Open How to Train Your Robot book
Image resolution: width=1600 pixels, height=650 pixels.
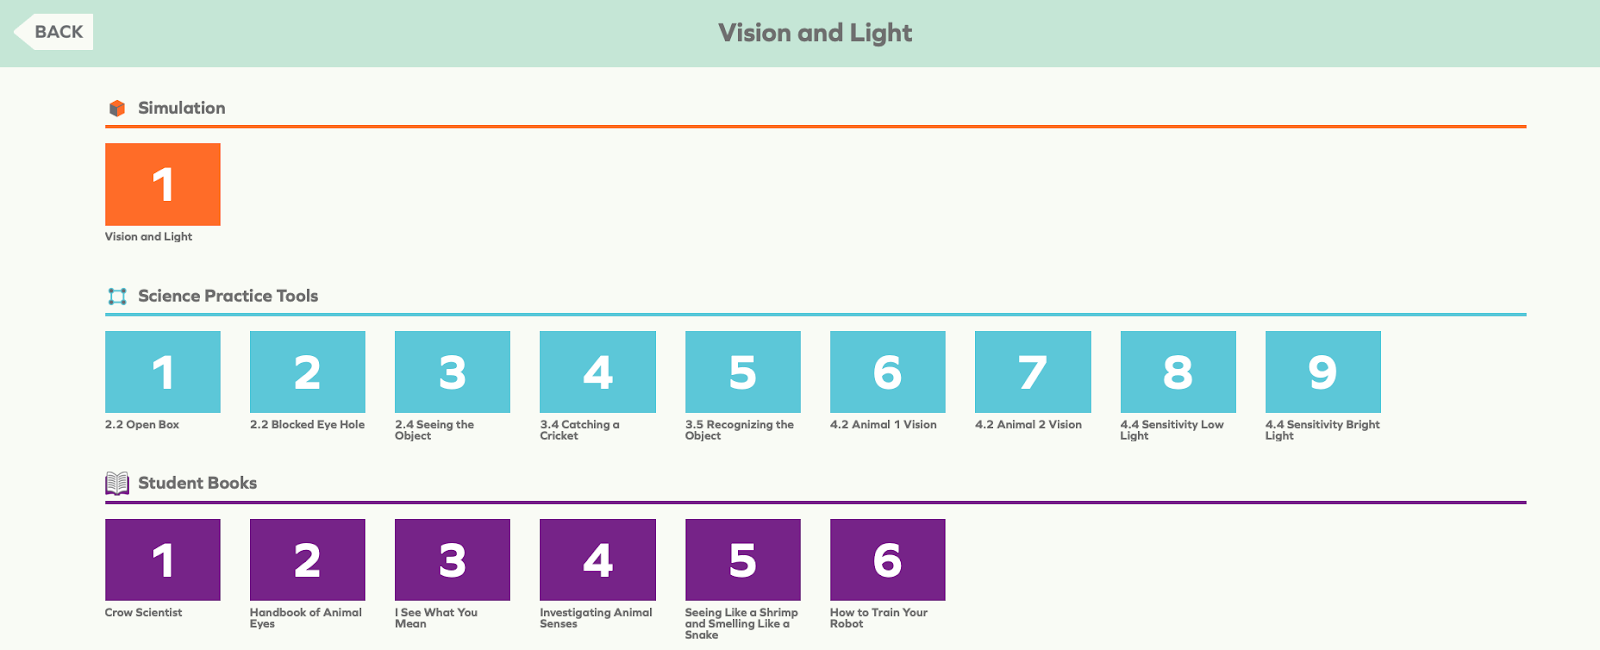[x=887, y=559]
